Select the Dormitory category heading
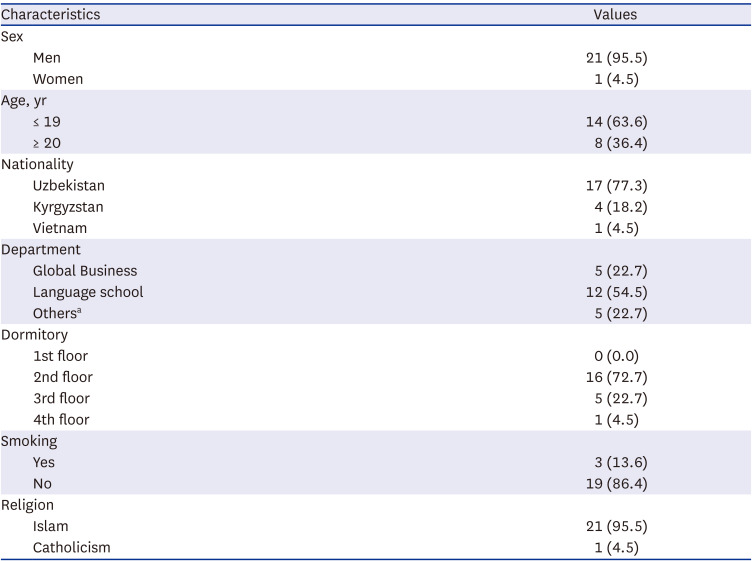 point(37,334)
